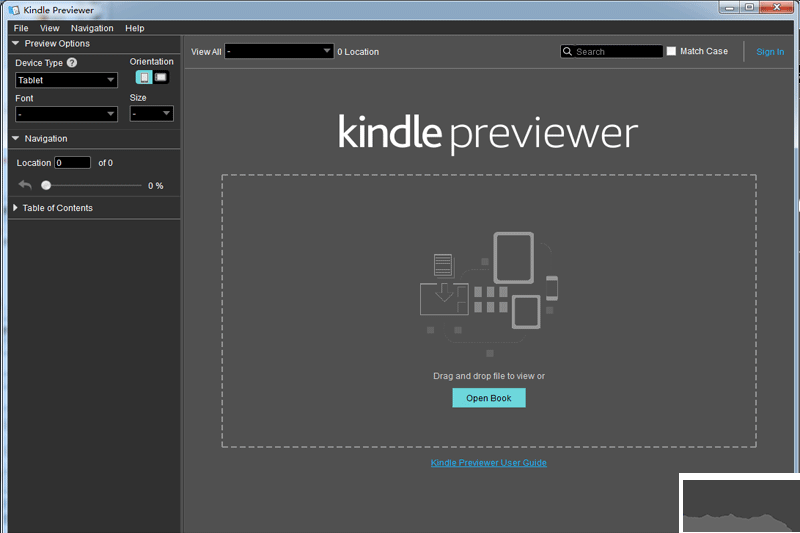Expand the Table of Contents section
Screen dimensions: 800x533
15,208
